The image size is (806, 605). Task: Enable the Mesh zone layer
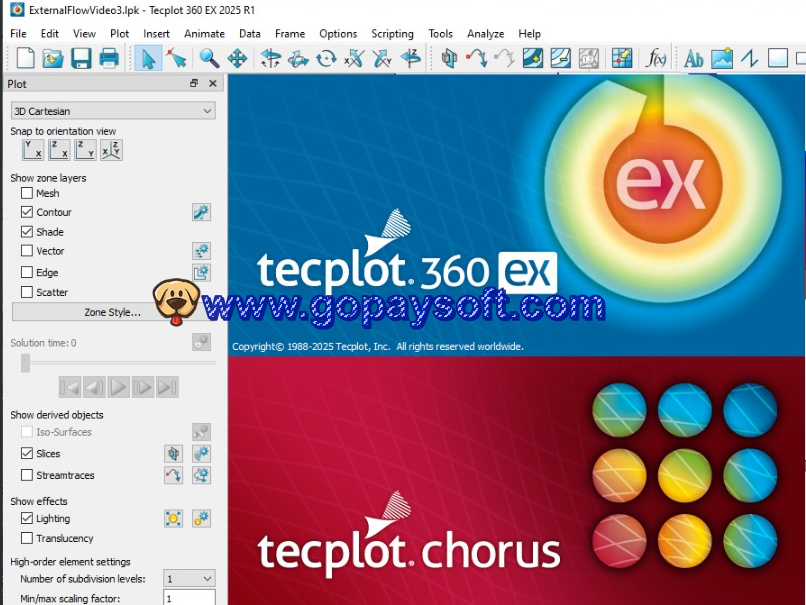click(x=27, y=193)
